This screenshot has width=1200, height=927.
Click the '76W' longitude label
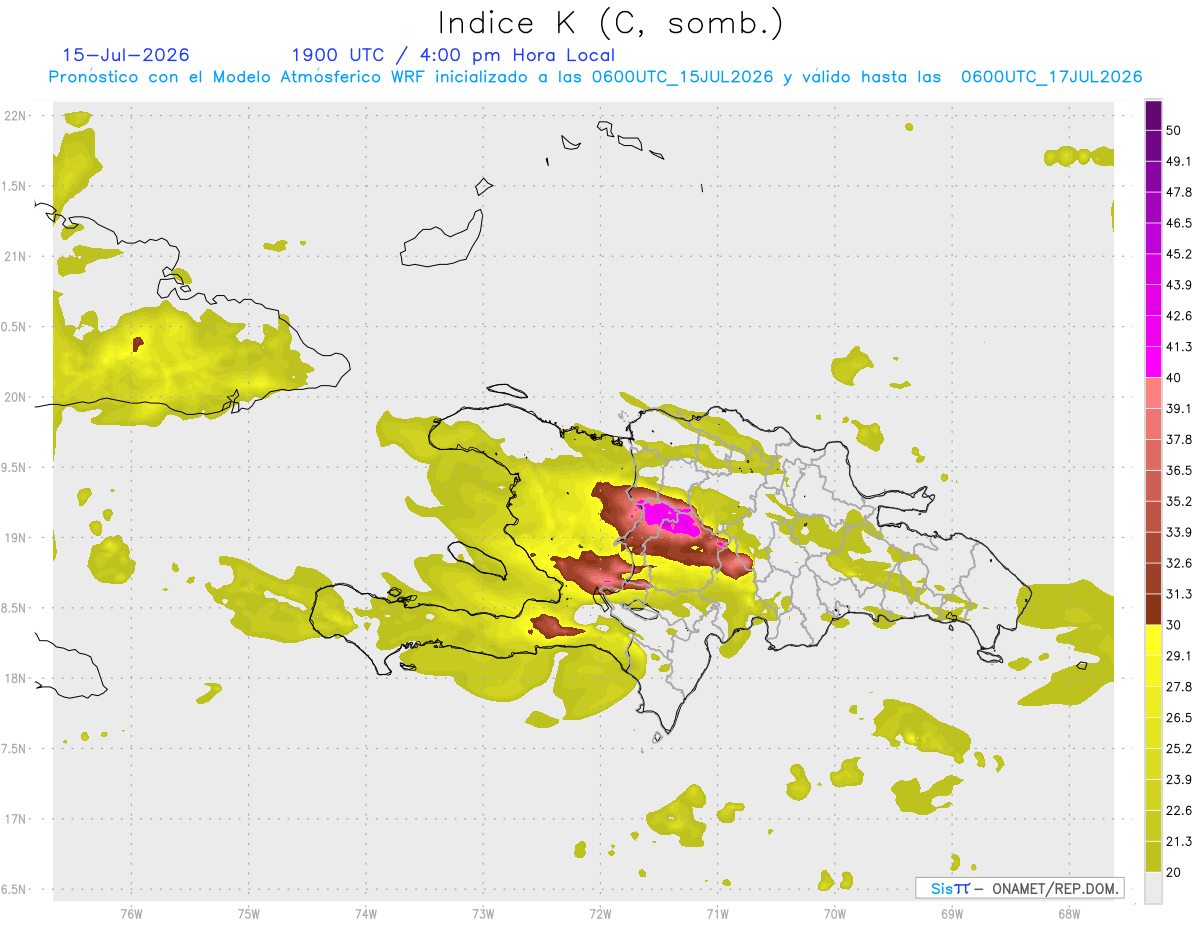pyautogui.click(x=131, y=913)
